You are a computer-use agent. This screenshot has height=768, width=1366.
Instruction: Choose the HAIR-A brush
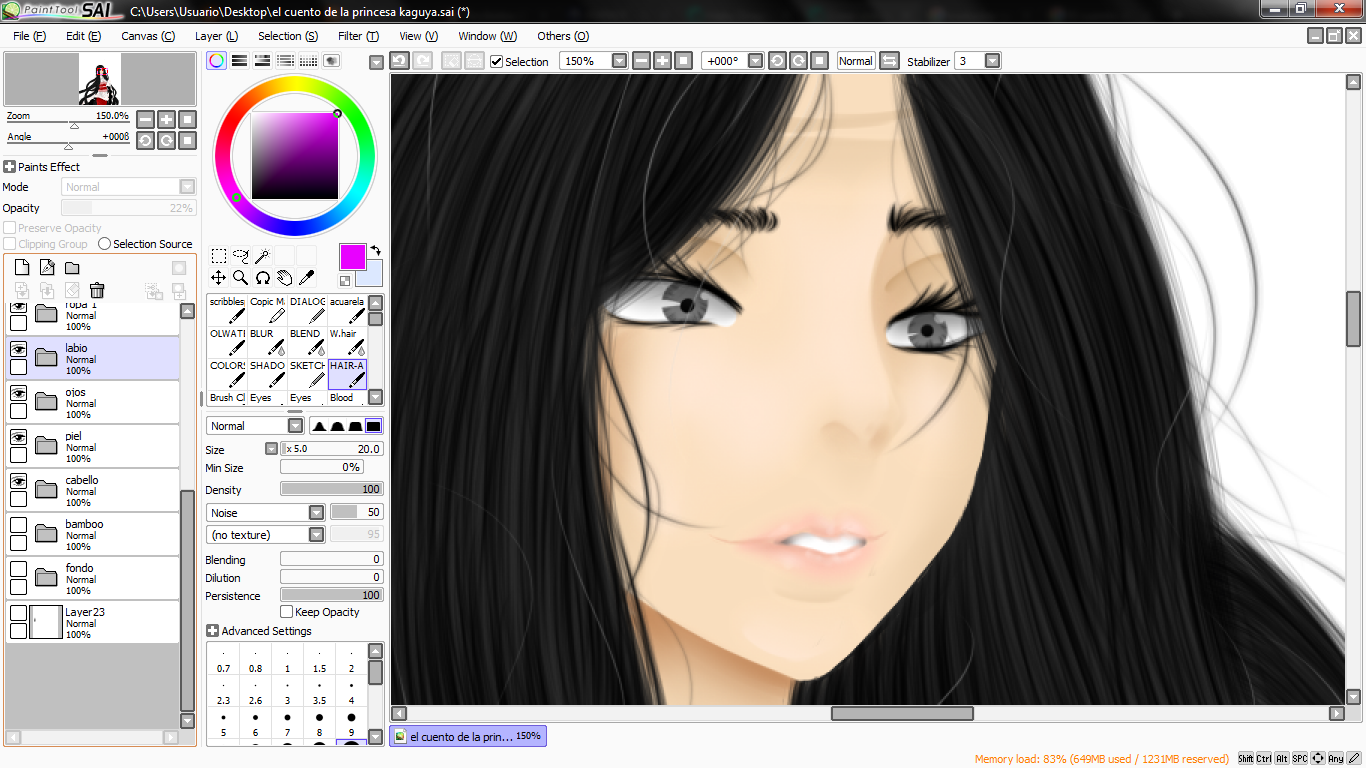[347, 374]
